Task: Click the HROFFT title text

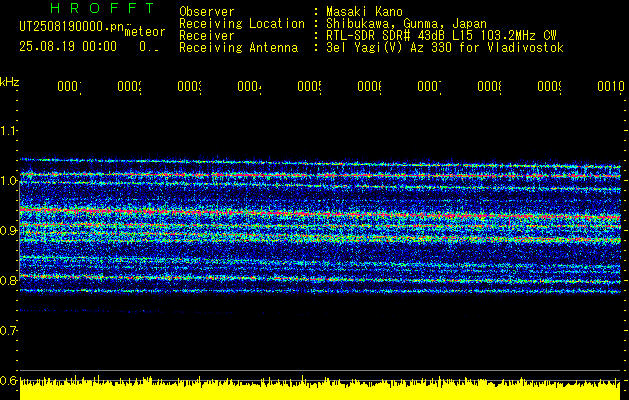Action: tap(102, 8)
